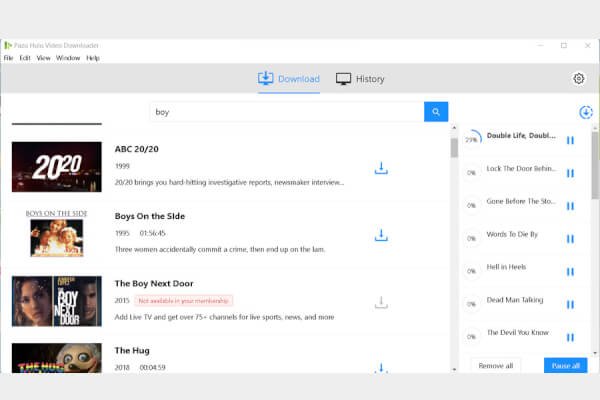Click into the search field containing 'boy'

[287, 112]
